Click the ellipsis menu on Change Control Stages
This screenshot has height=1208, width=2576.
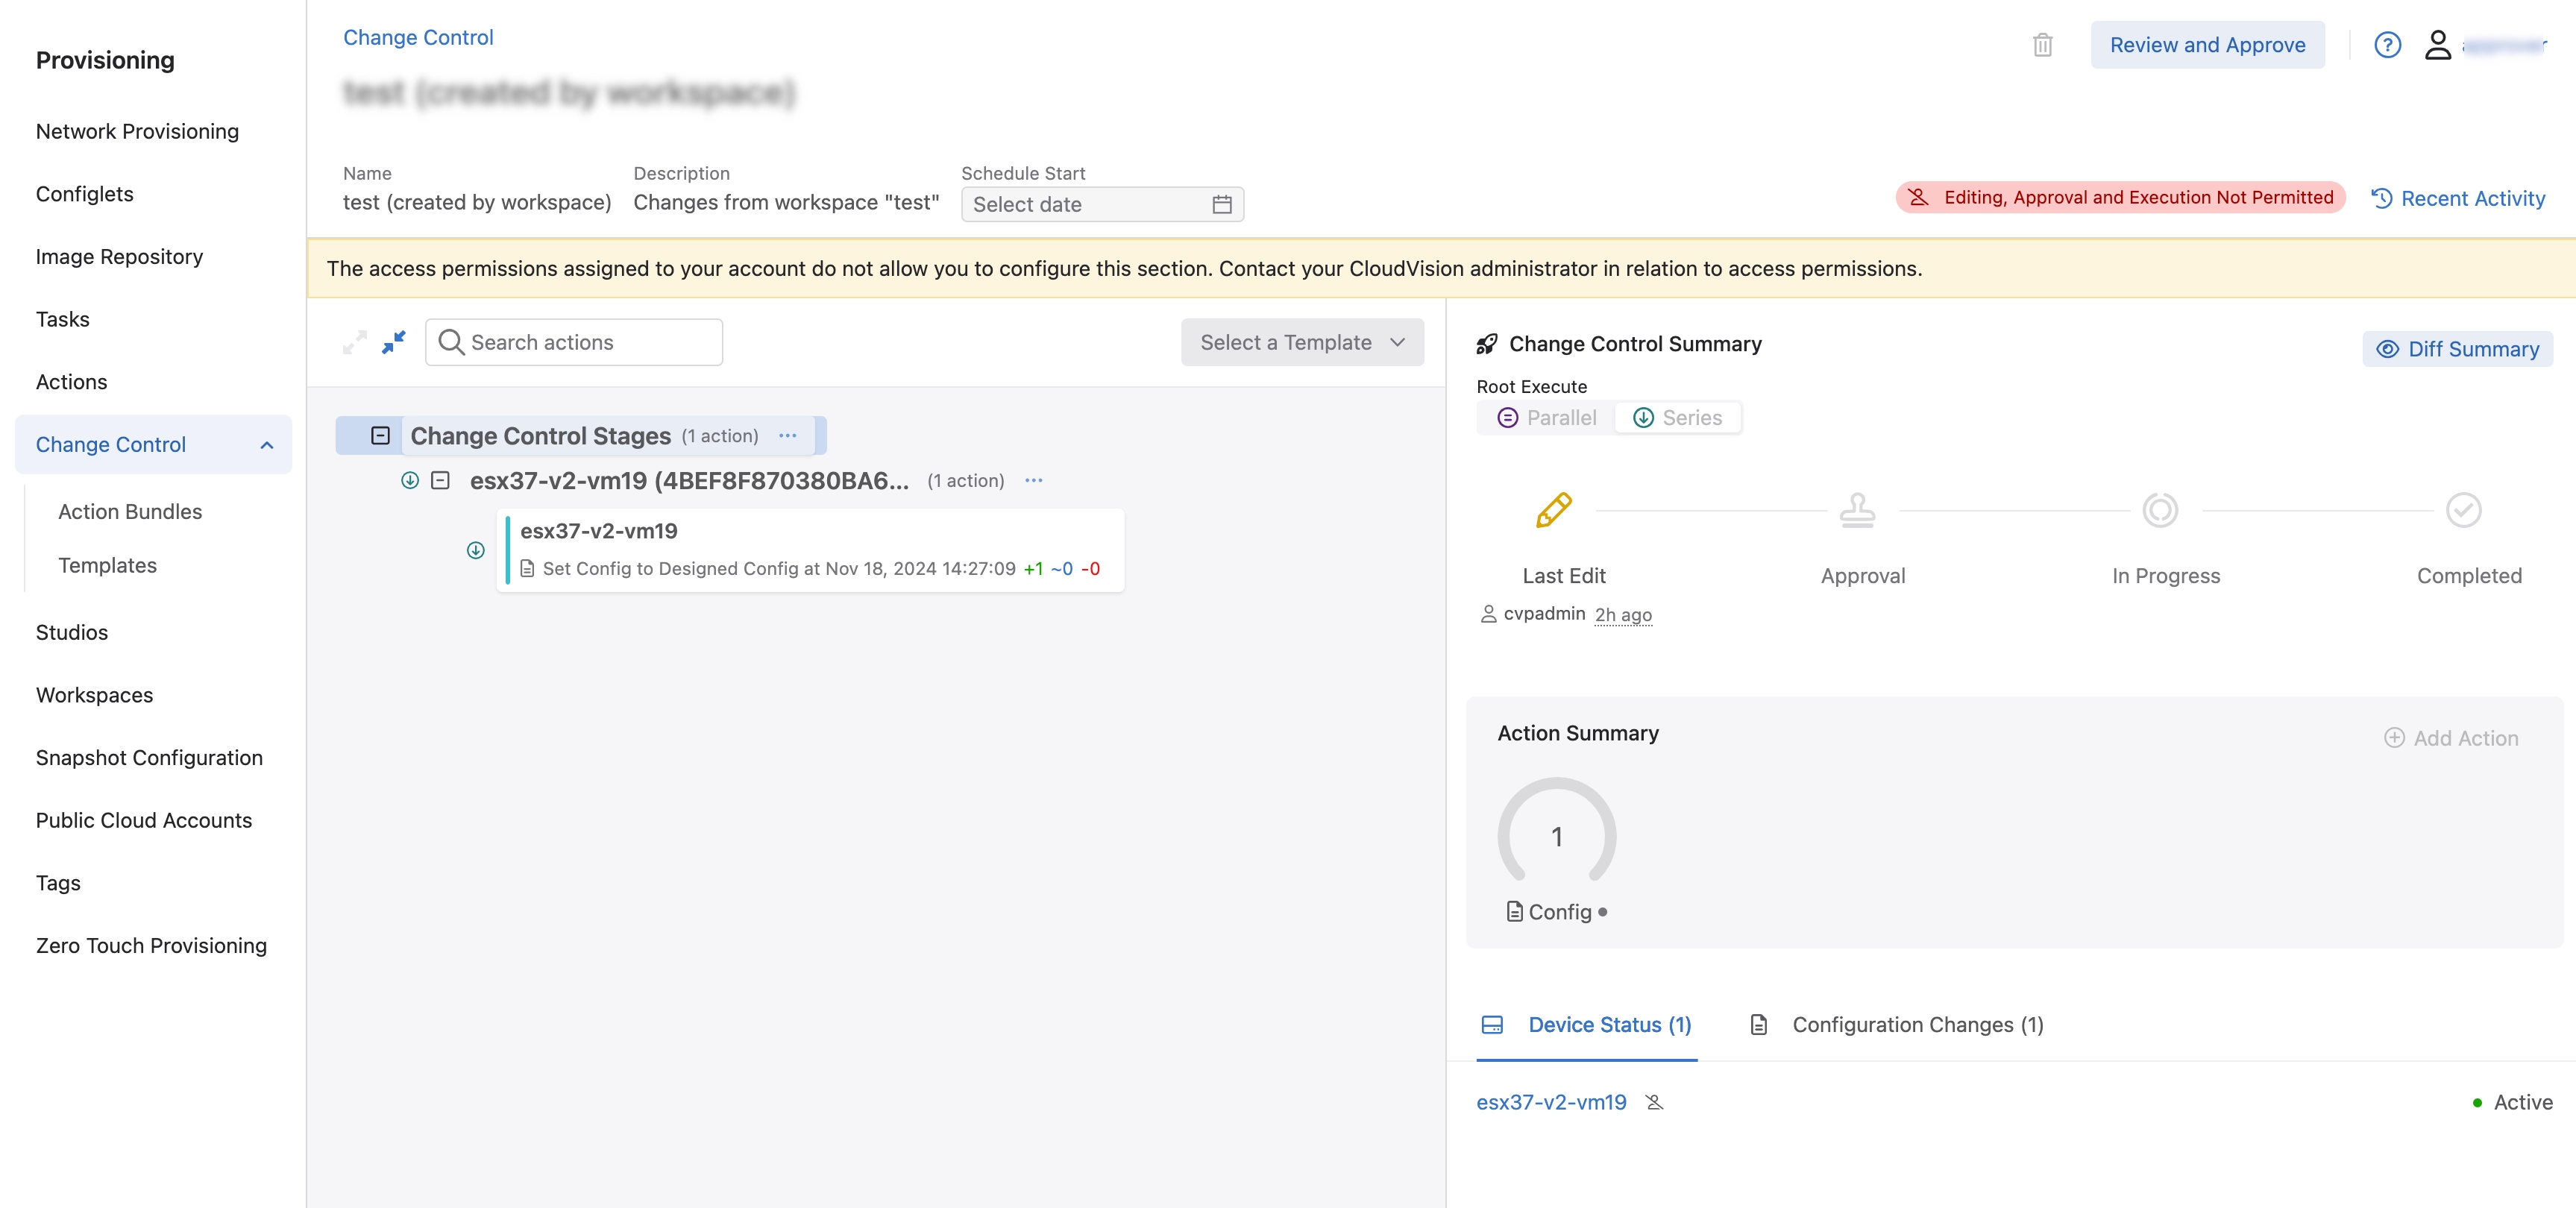coord(788,436)
